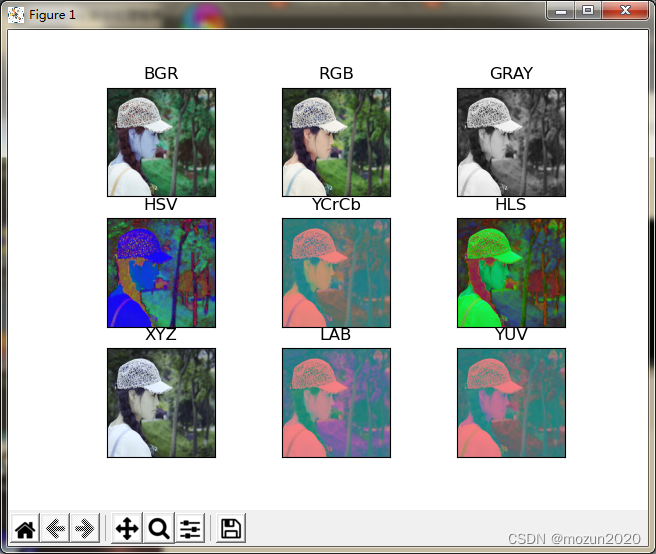Close the Figure 1 window

[625, 10]
